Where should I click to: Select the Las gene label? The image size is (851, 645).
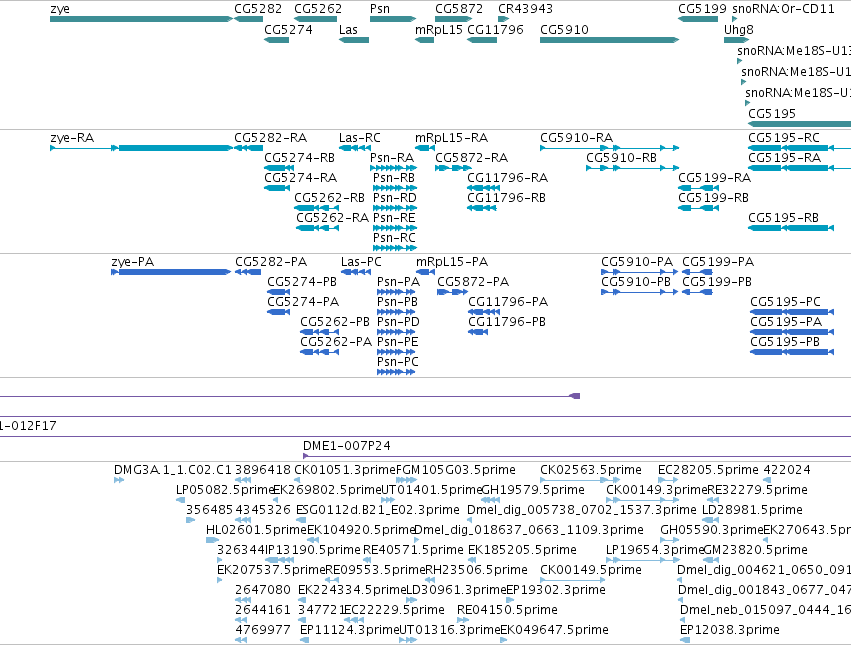point(348,29)
